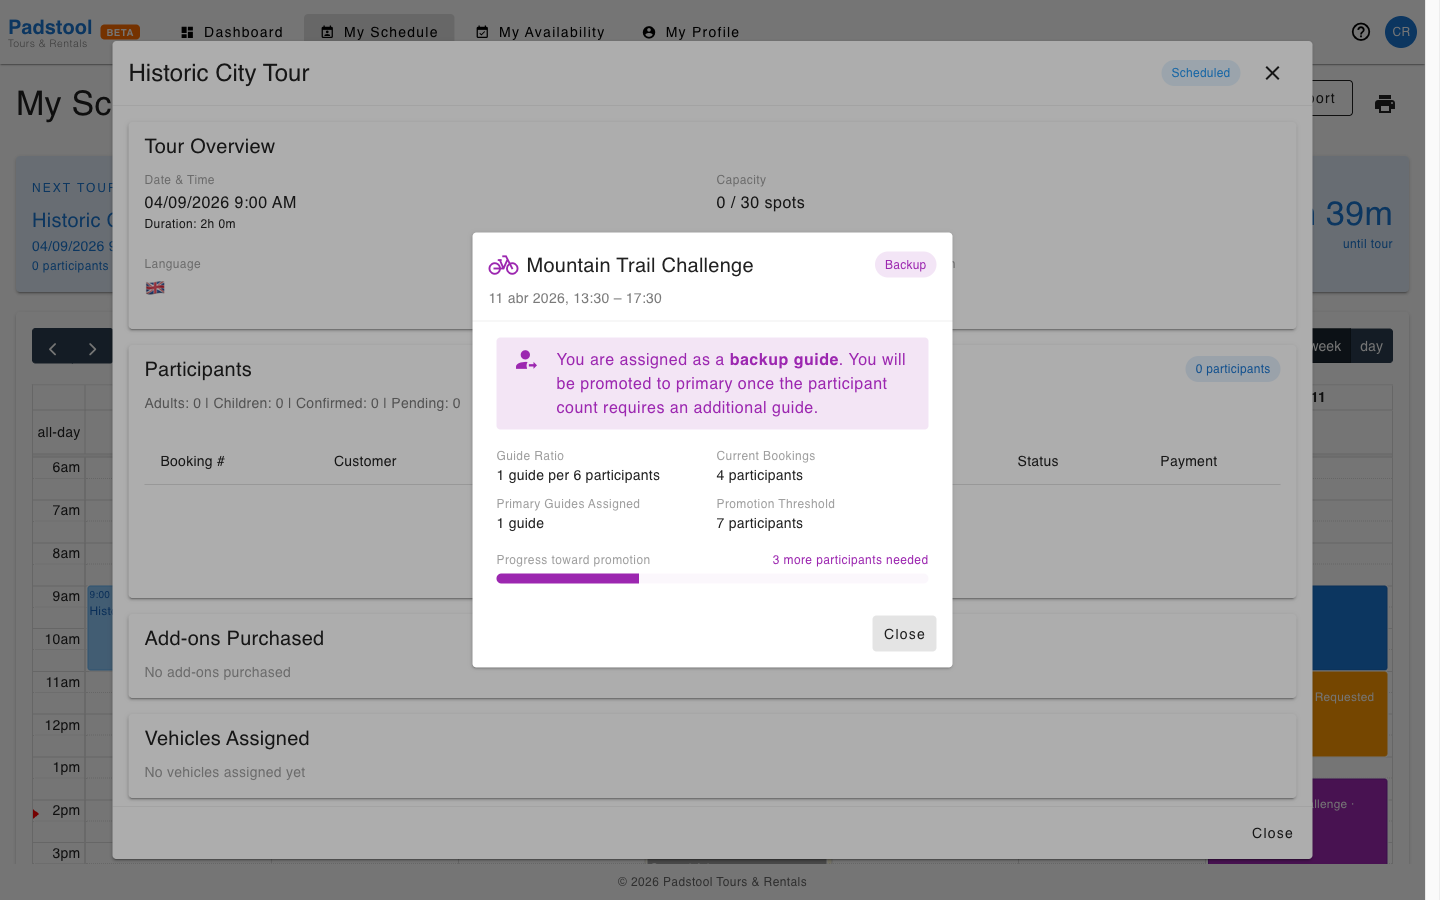Click the Status column header
Screen dimensions: 1440x900
[x=1037, y=461]
